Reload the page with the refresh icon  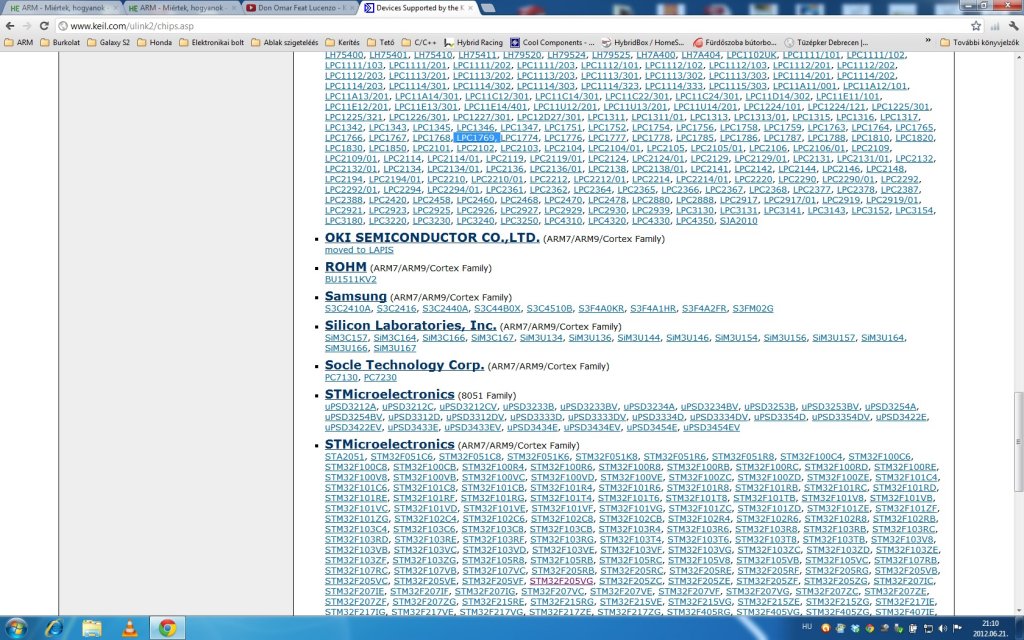tap(44, 26)
